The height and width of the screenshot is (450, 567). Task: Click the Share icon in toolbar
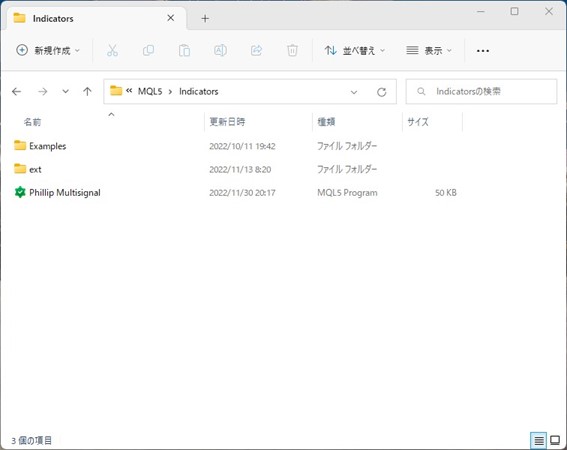coord(256,50)
